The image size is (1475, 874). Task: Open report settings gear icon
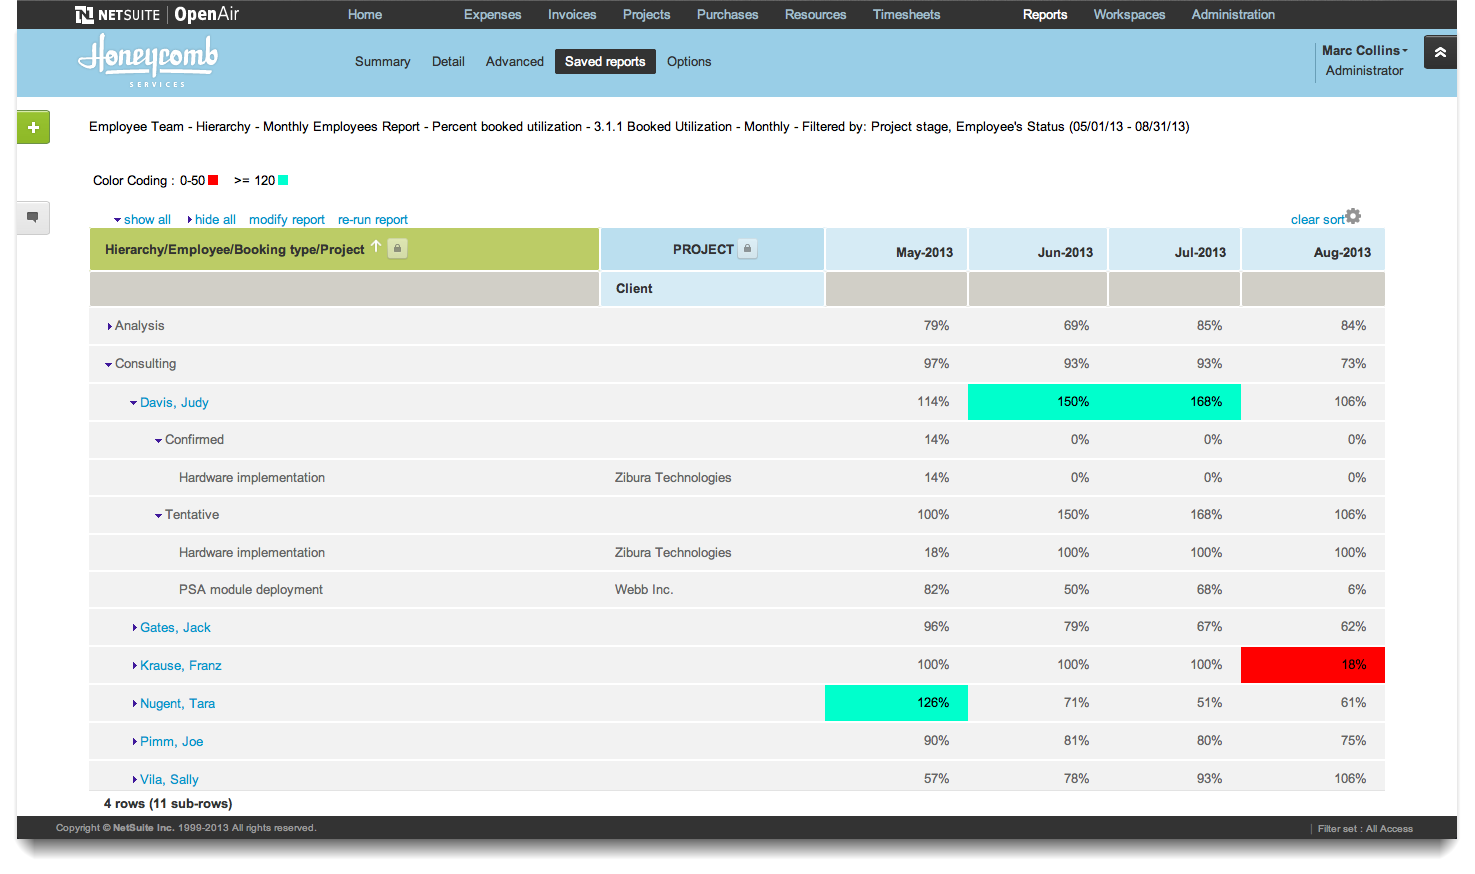(1353, 216)
